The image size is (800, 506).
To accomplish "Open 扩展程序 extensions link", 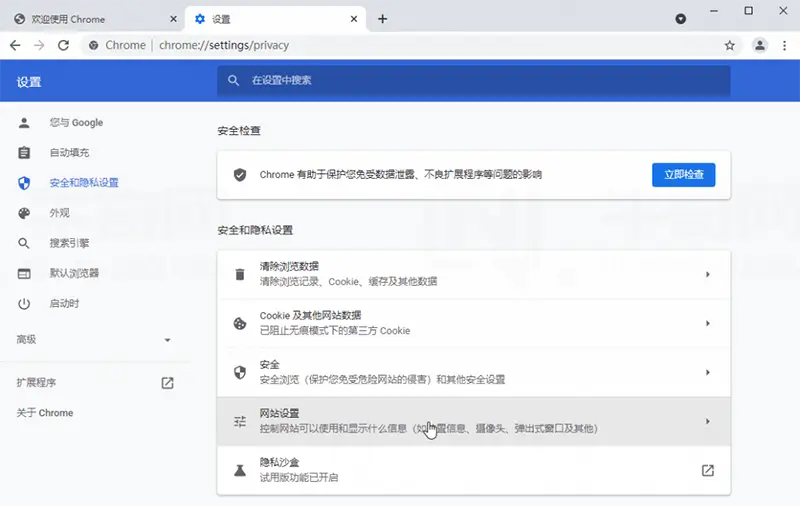I will click(x=36, y=383).
